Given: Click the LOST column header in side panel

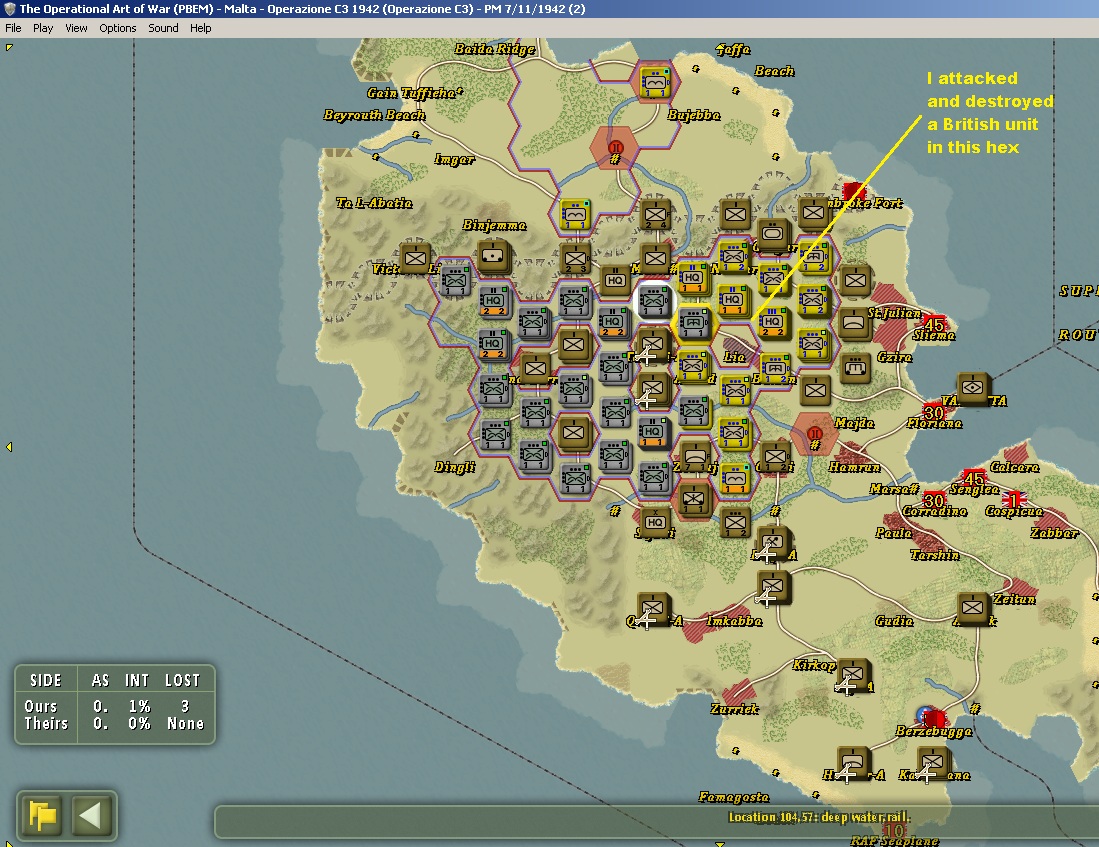Looking at the screenshot, I should tap(182, 680).
